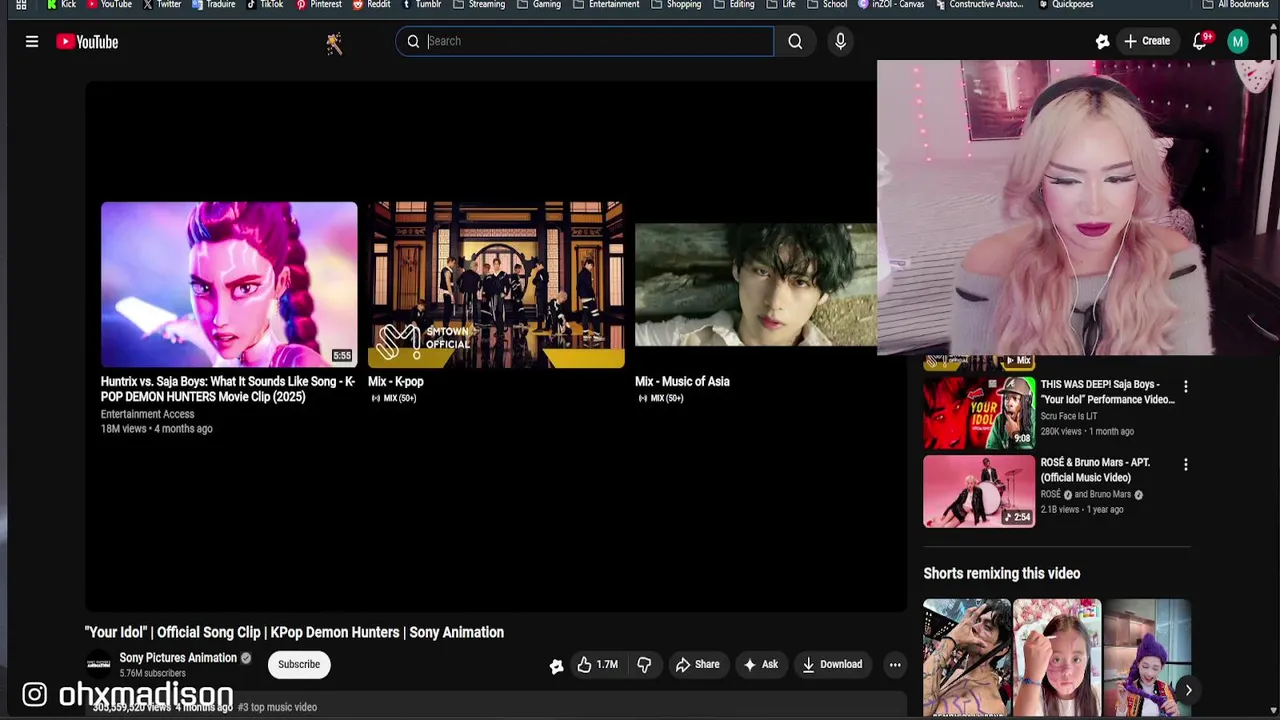Go to YouTube home via the logo

[x=87, y=42]
